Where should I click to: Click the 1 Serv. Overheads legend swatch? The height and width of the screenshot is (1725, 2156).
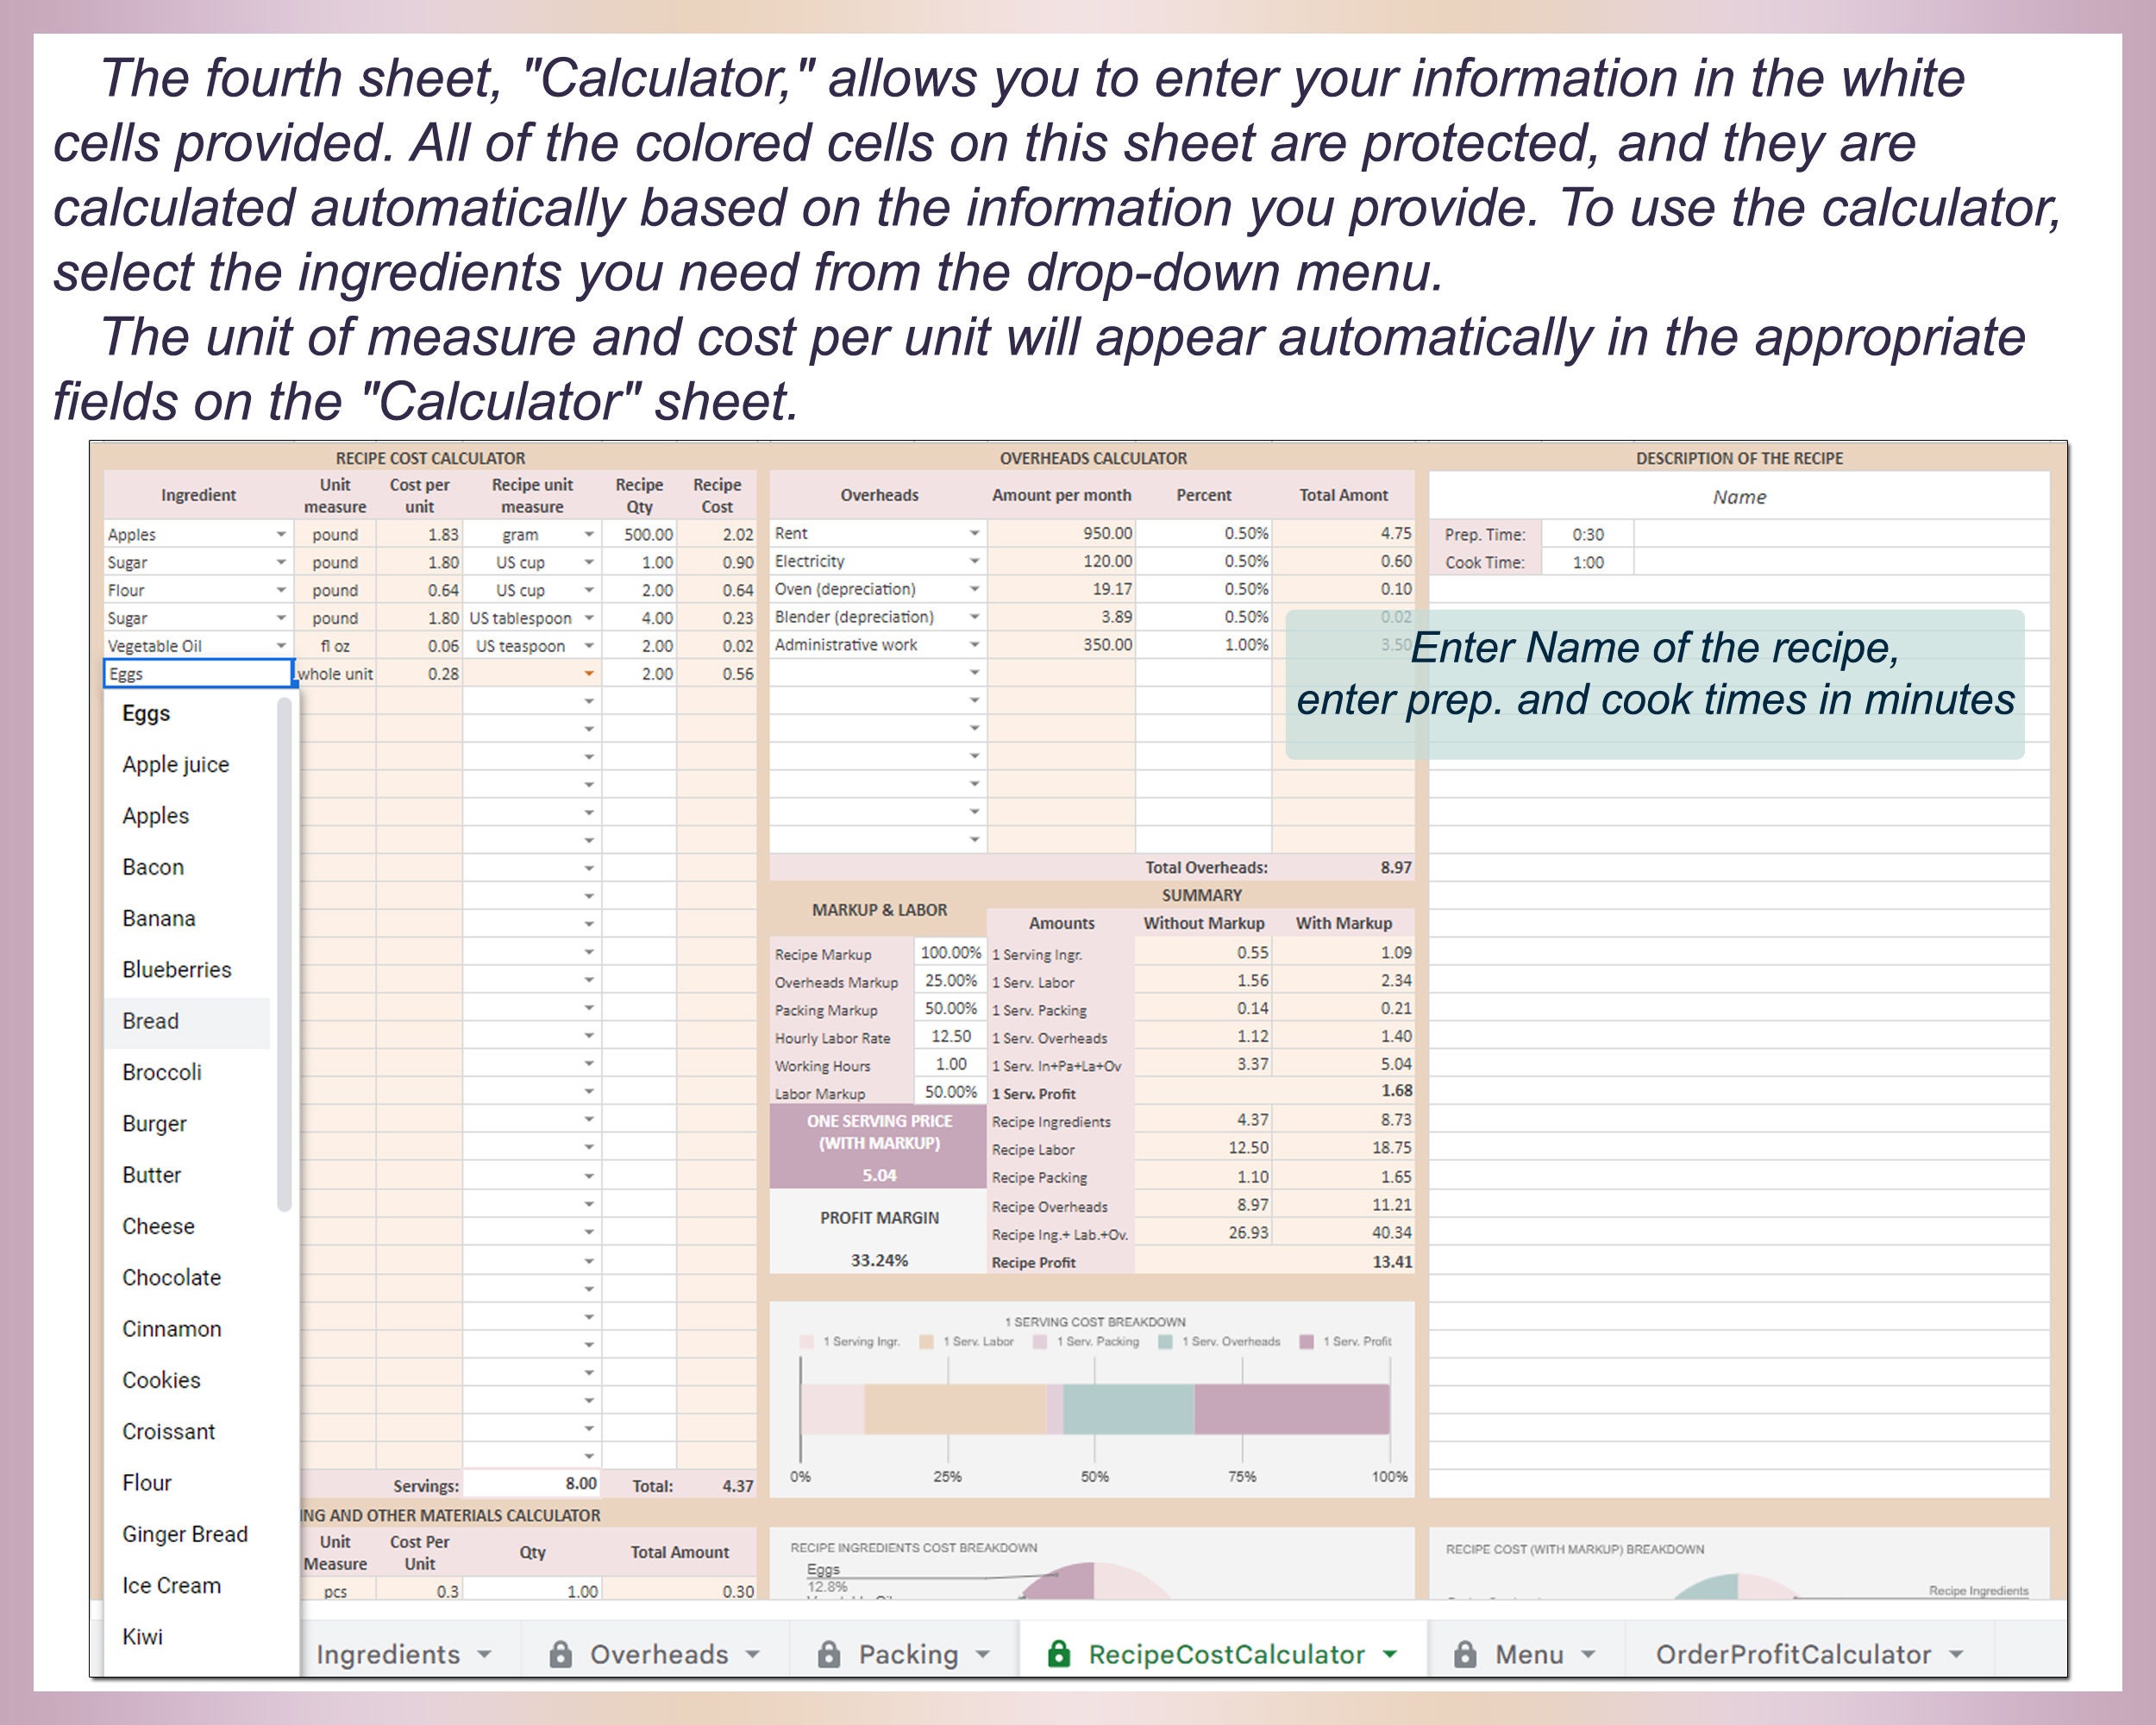pyautogui.click(x=1165, y=1342)
